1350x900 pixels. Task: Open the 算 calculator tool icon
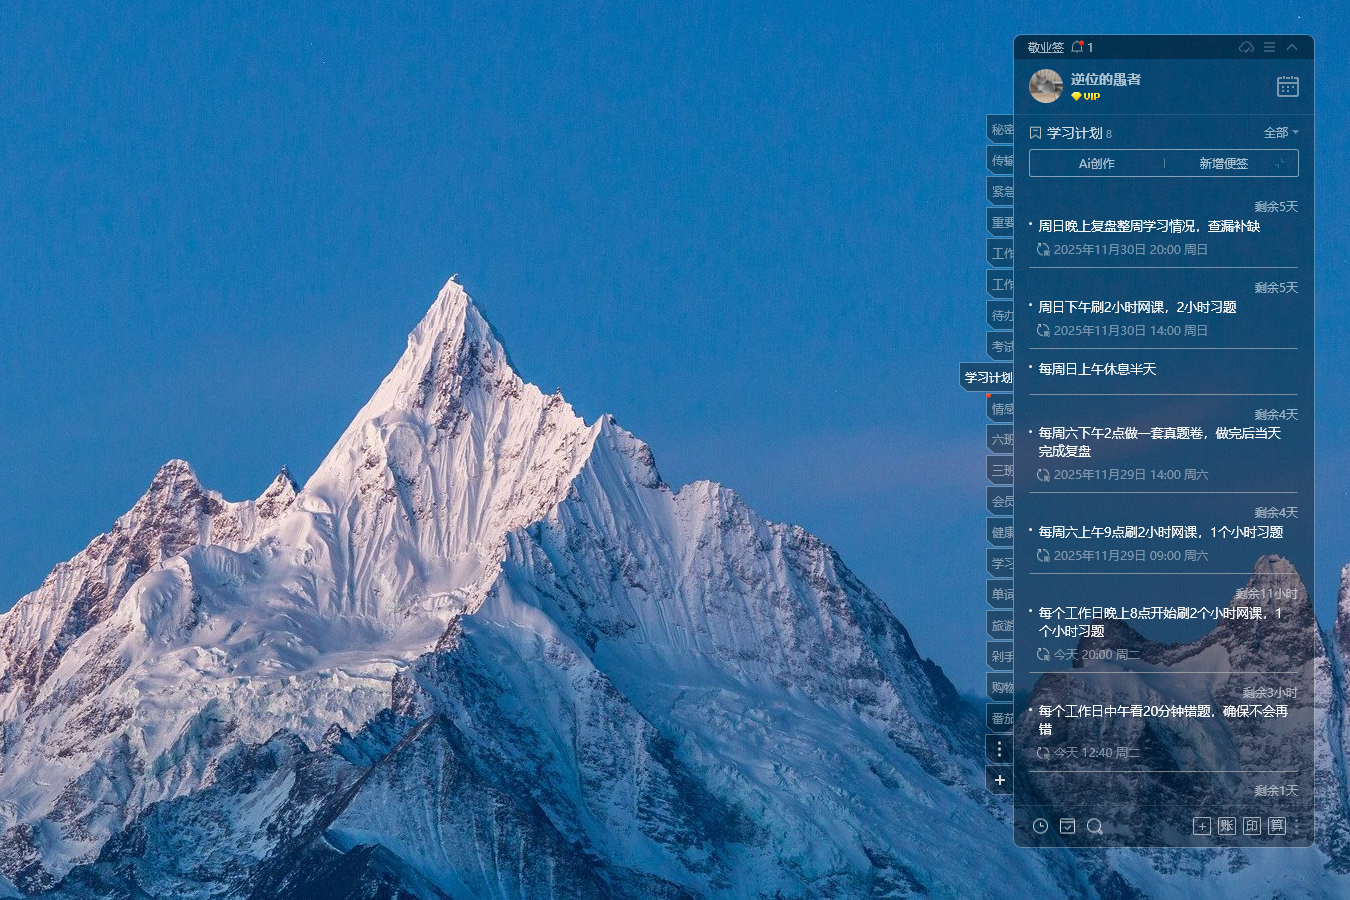pos(1276,826)
